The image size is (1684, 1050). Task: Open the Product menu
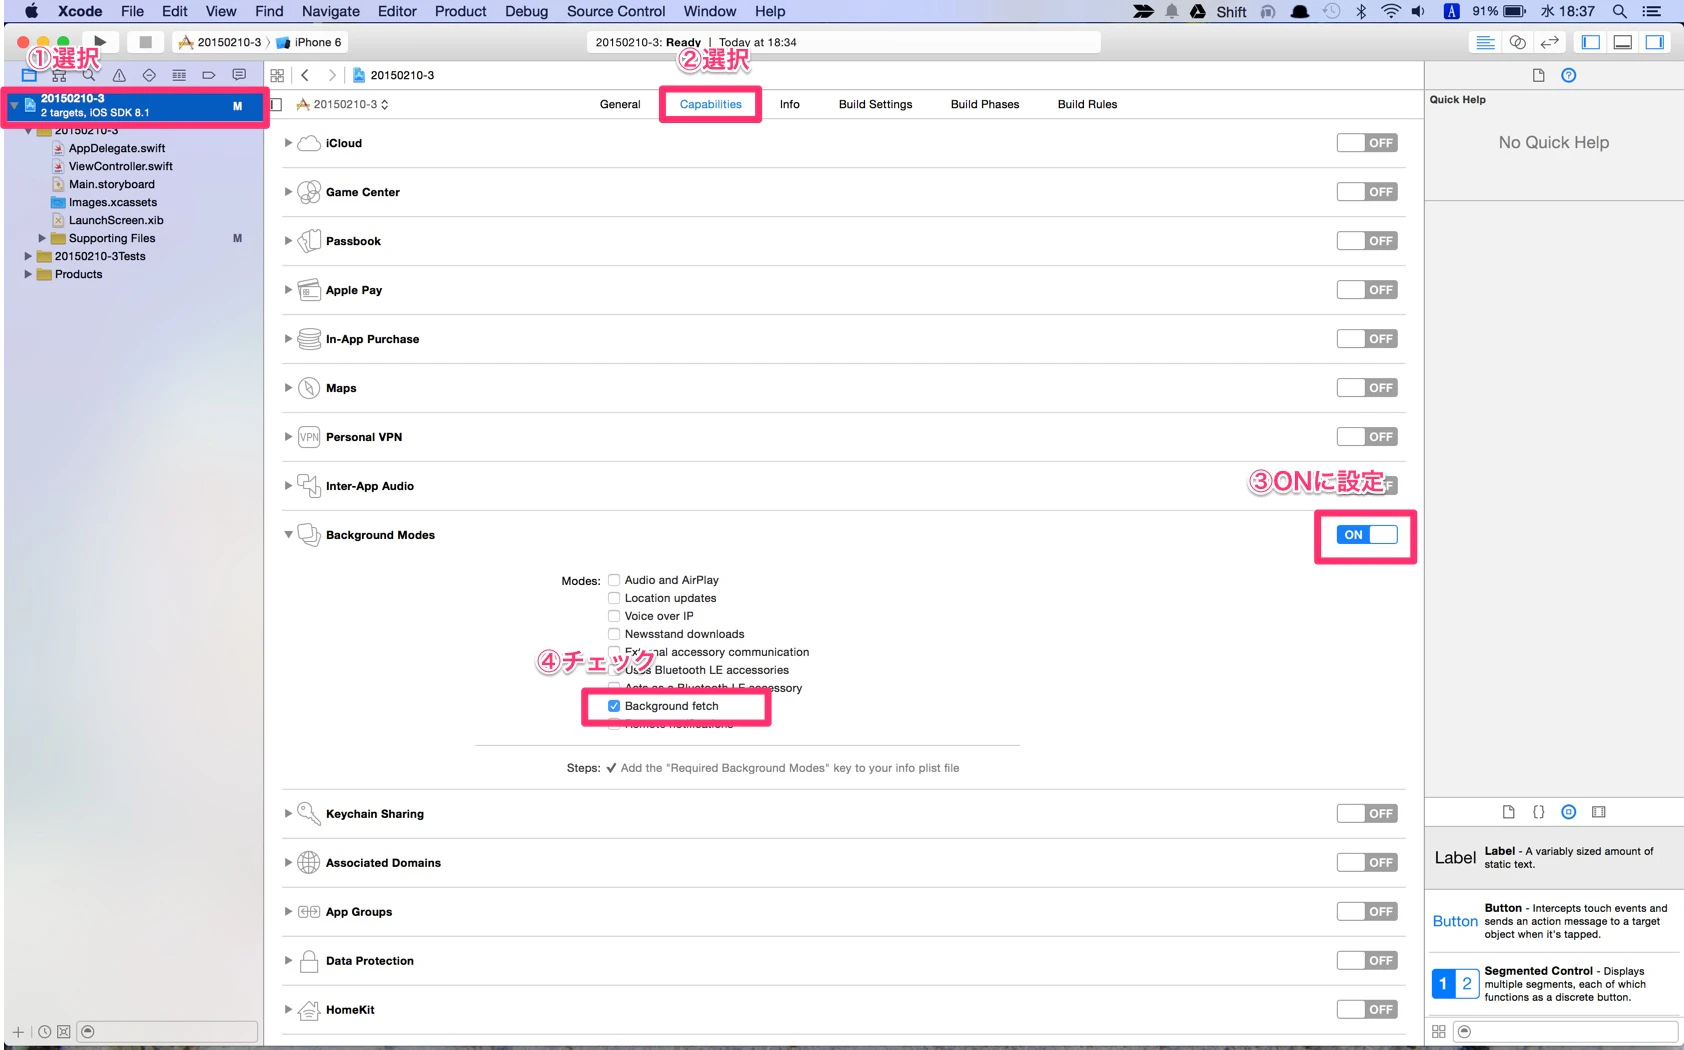pyautogui.click(x=460, y=11)
